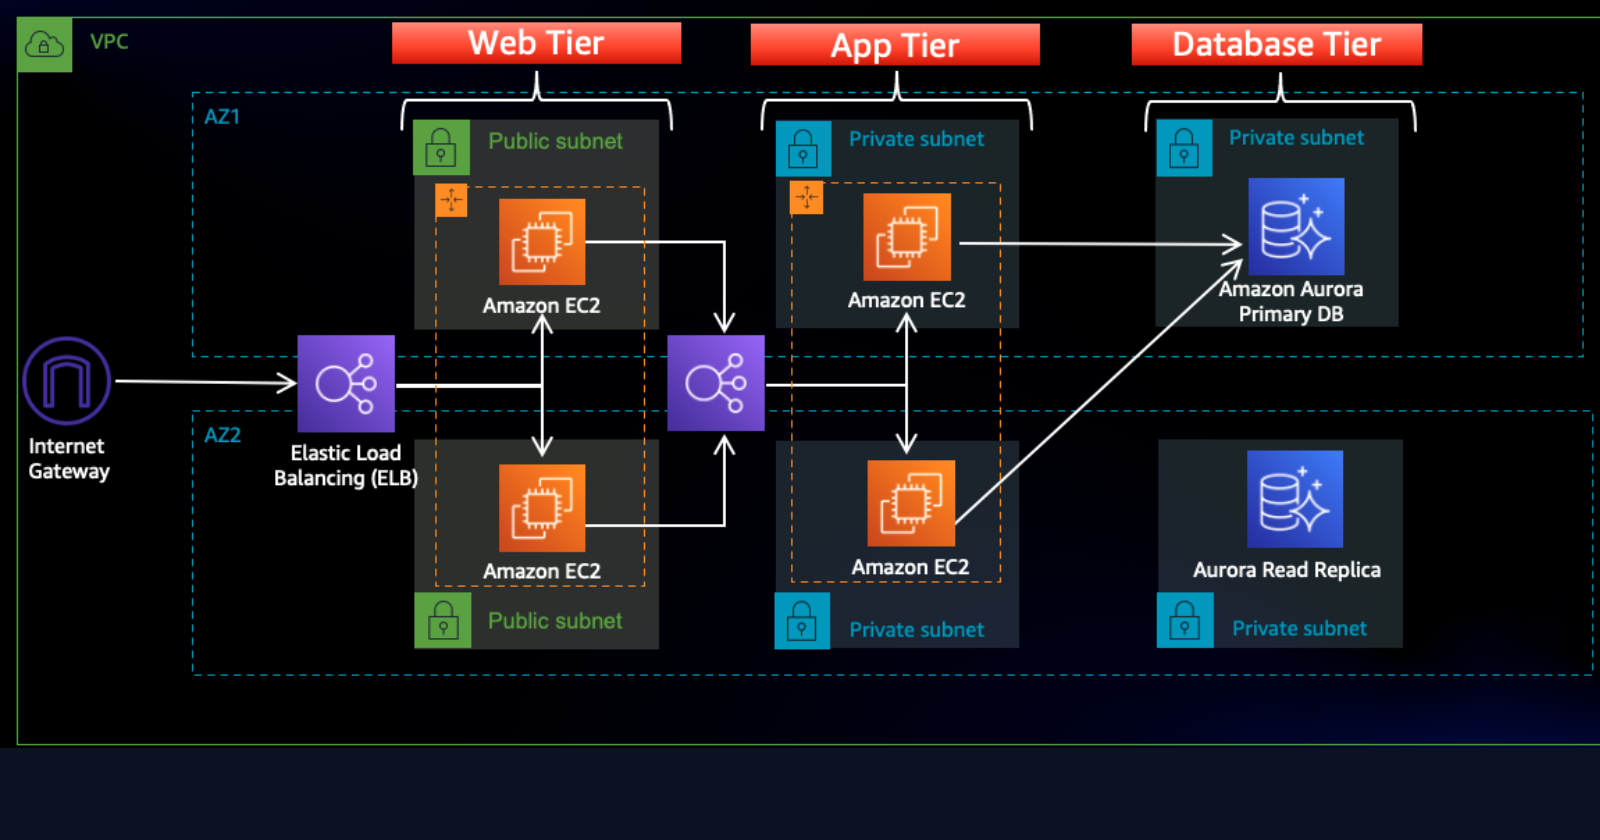
Task: Select the app tier Auto Scaling group icon
Action: pos(806,198)
